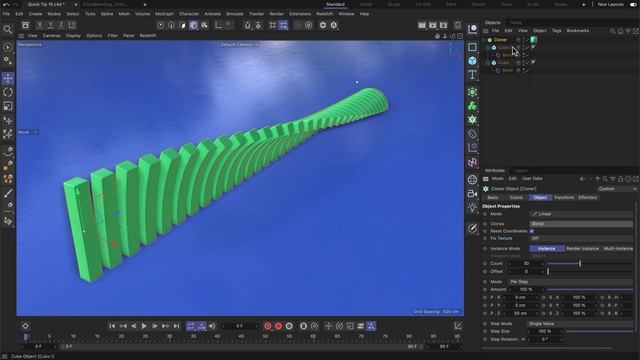Adjust the Step Size slider
The width and height of the screenshot is (640, 360).
(x=600, y=331)
